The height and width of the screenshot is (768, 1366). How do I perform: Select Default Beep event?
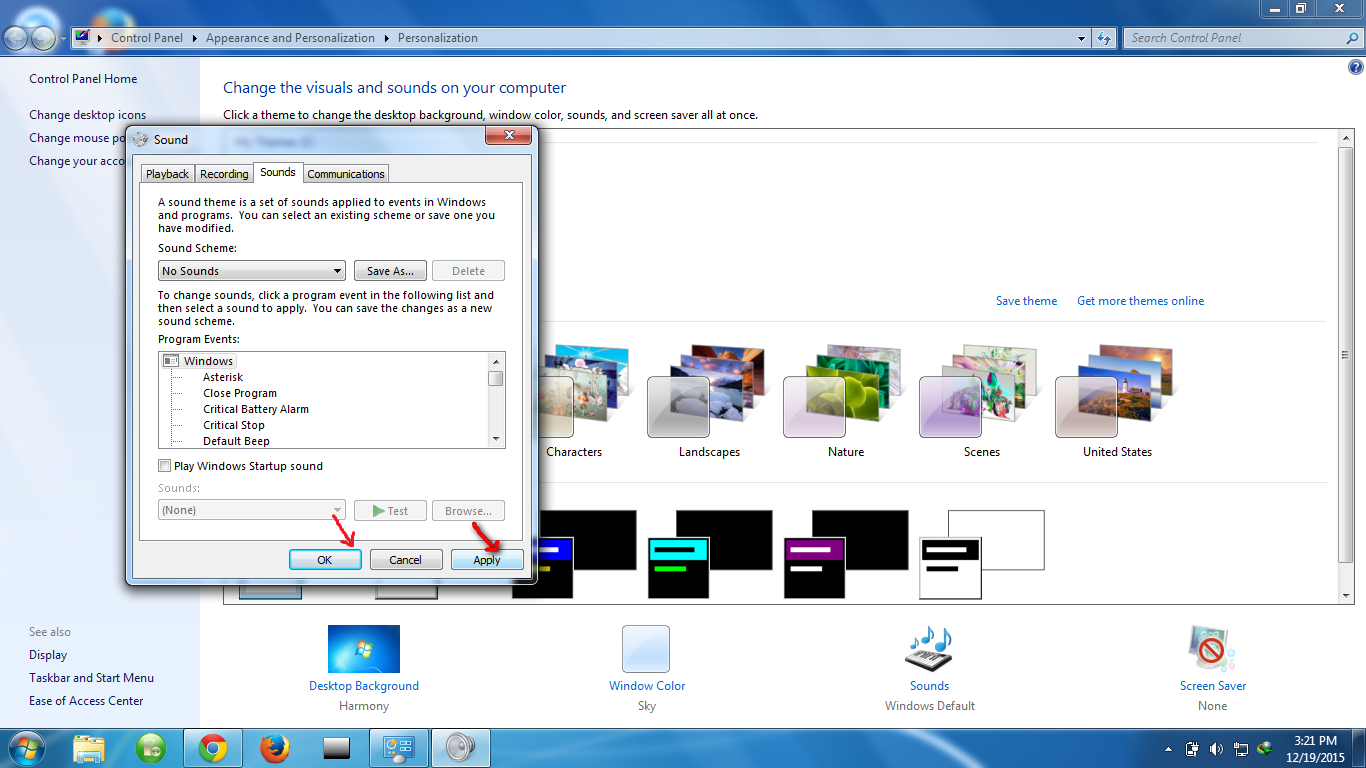tap(236, 441)
